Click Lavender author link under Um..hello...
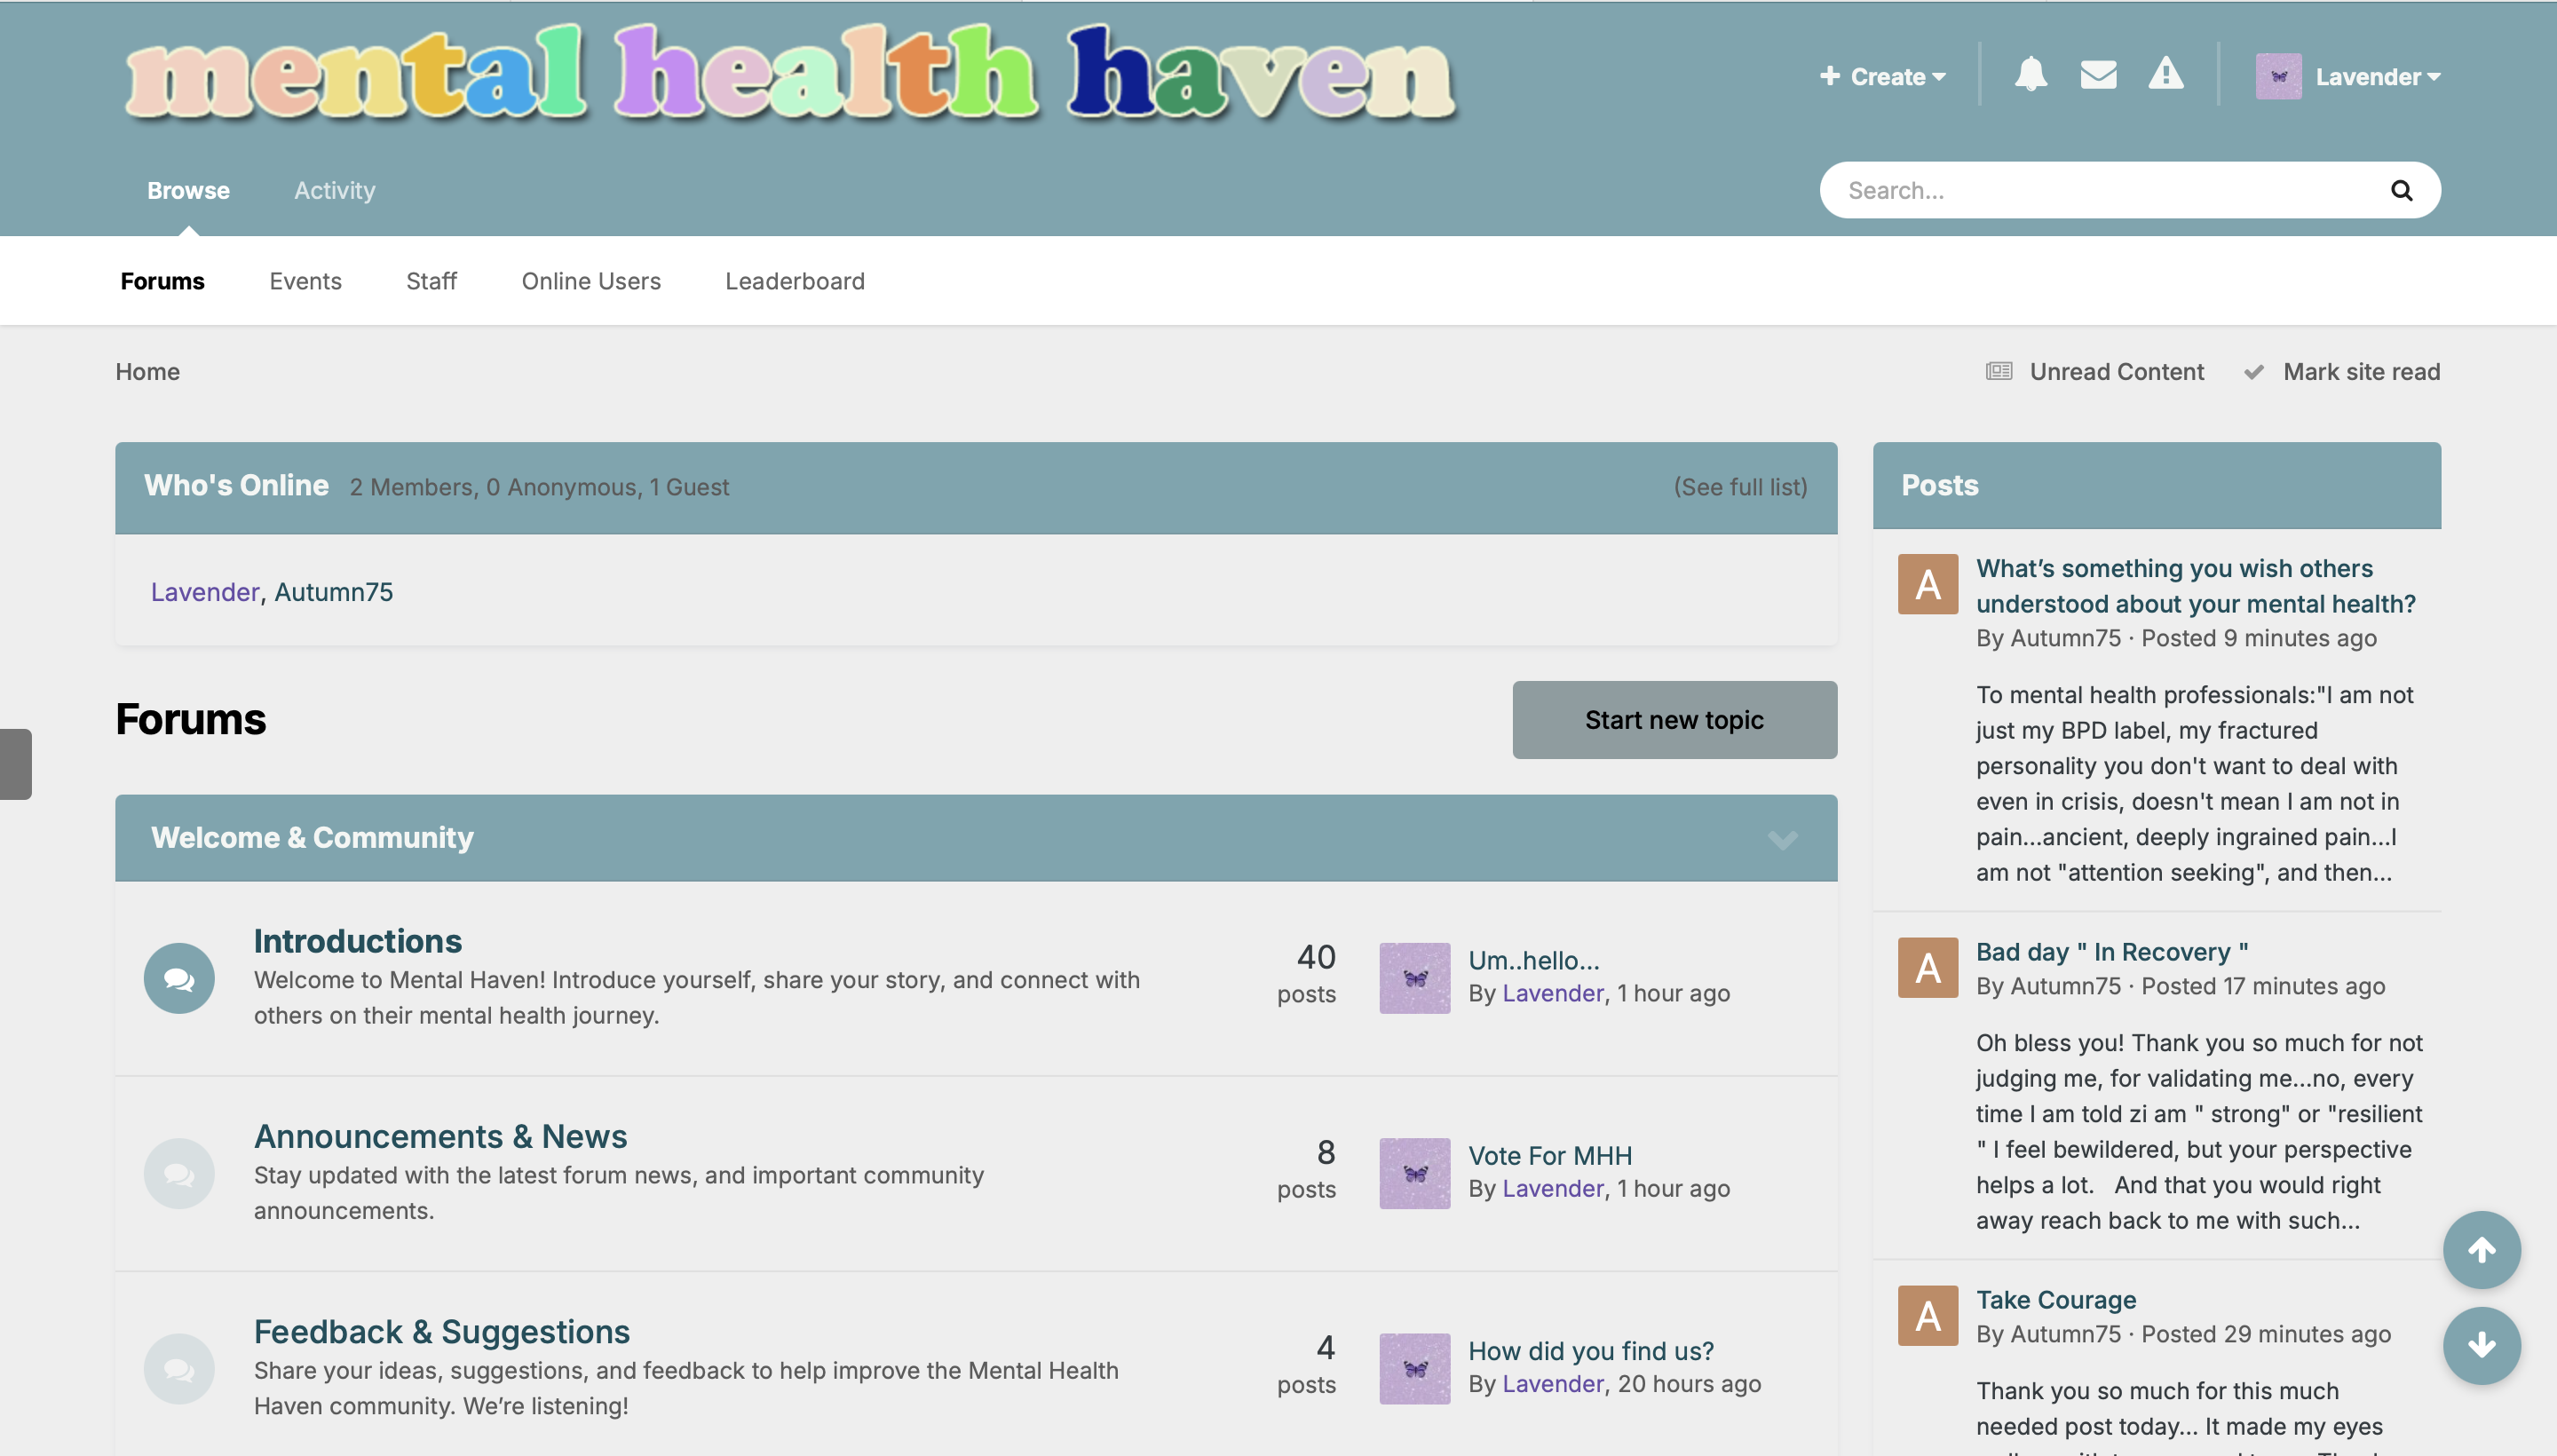Screen dimensions: 2557x1456 (1552, 993)
